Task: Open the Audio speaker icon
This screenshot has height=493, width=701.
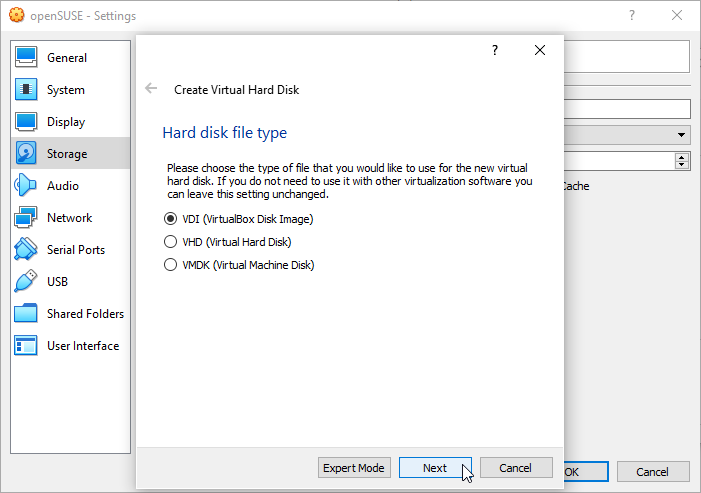Action: 27,186
